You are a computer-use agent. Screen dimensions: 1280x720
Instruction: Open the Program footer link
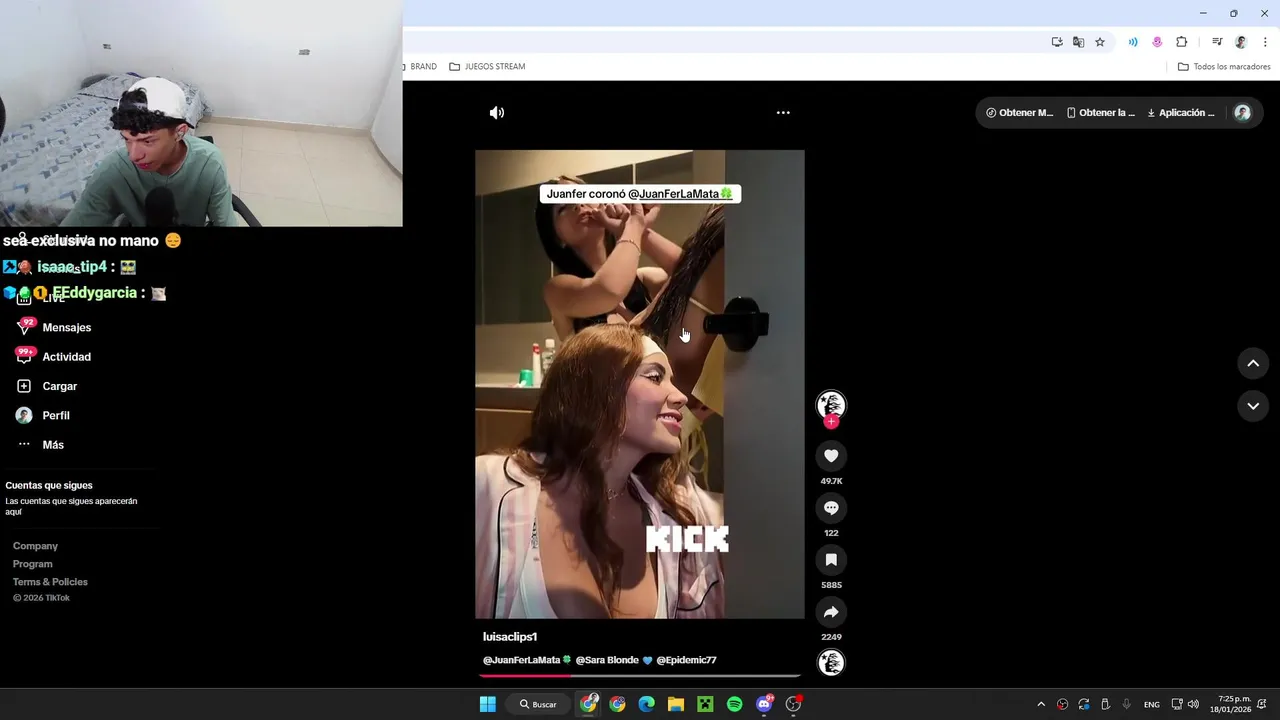pyautogui.click(x=33, y=564)
